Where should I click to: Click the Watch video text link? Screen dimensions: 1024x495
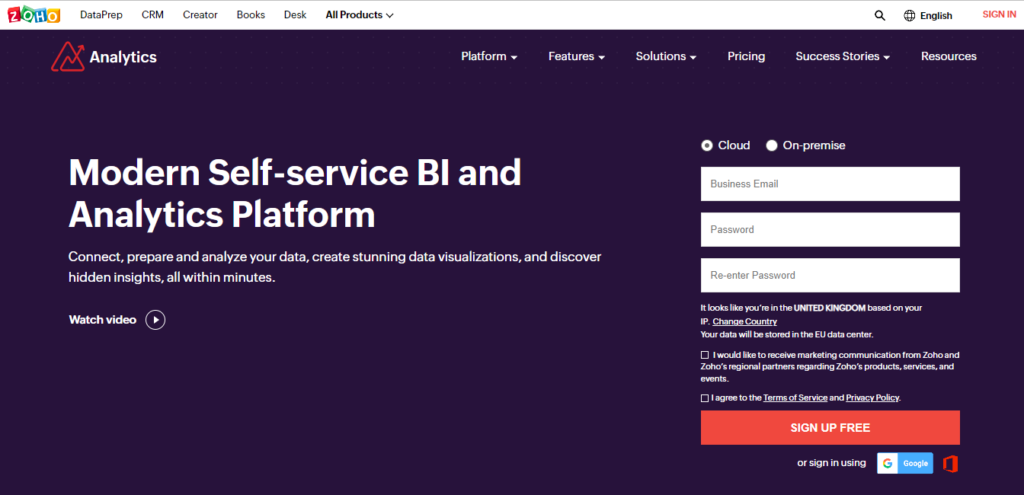pyautogui.click(x=103, y=320)
